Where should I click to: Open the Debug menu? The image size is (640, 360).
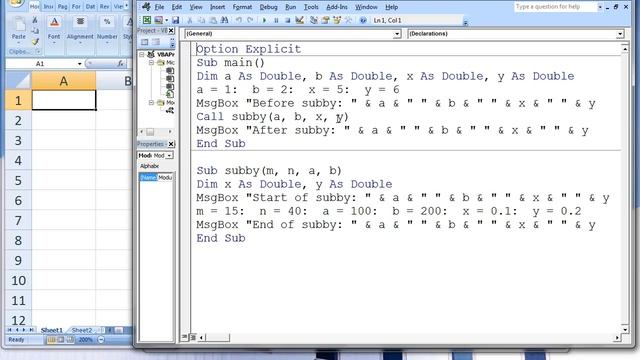(x=268, y=7)
